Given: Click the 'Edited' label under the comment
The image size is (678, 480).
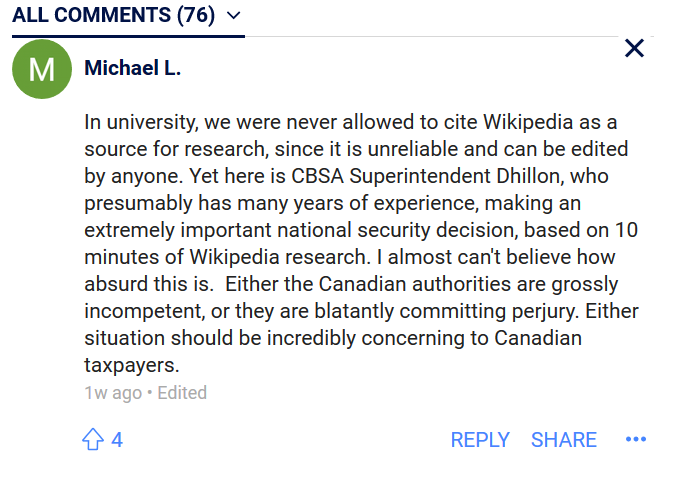Looking at the screenshot, I should (181, 393).
